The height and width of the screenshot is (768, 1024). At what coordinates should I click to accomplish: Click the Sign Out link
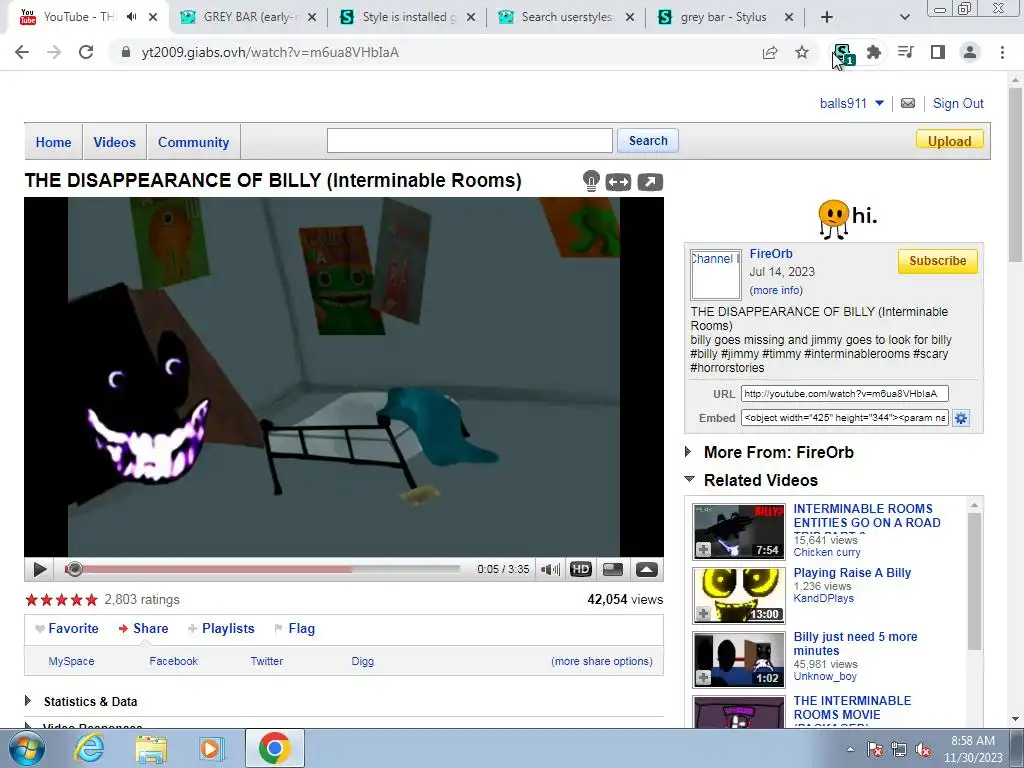pos(958,103)
